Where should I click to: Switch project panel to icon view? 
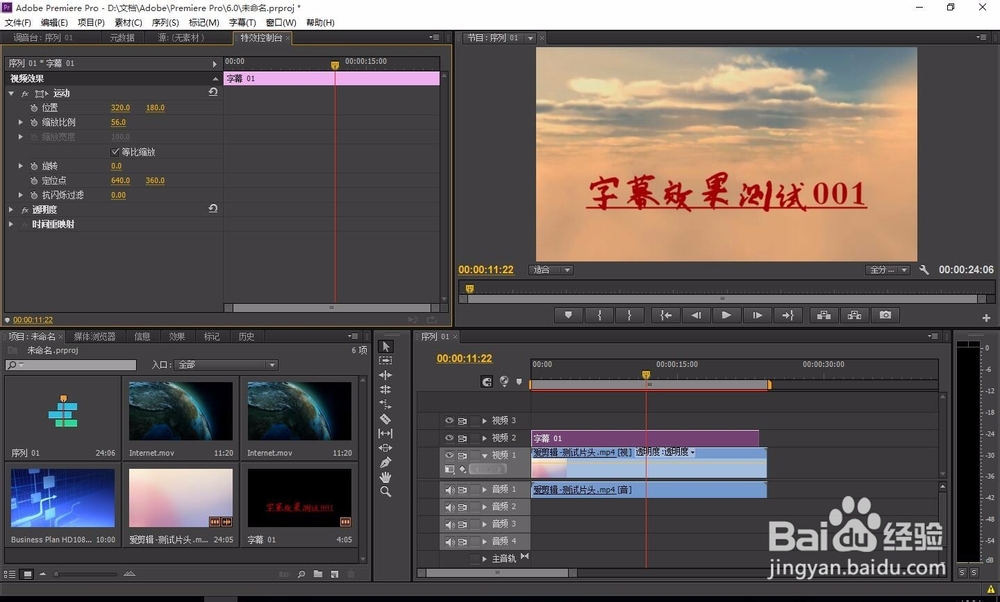27,574
